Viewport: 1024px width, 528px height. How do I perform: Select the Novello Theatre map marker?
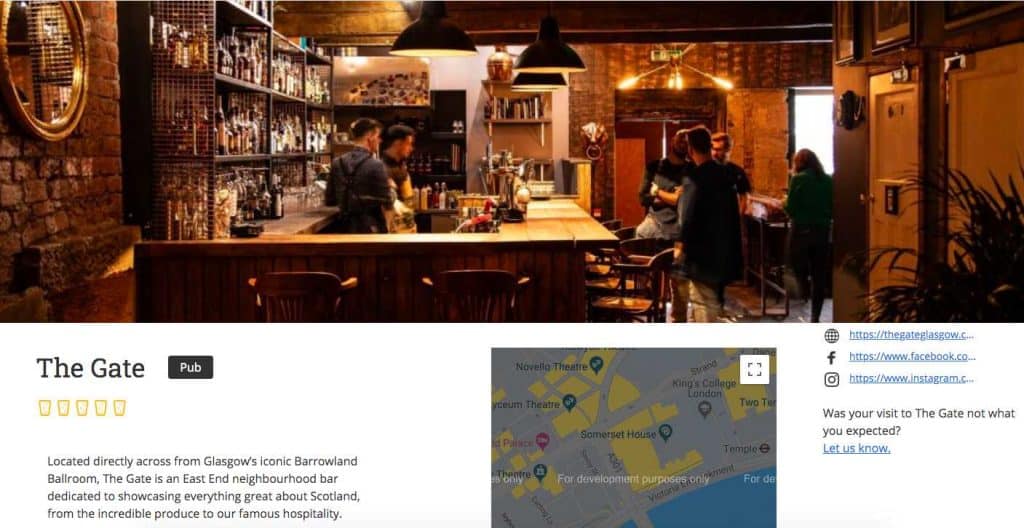click(596, 364)
